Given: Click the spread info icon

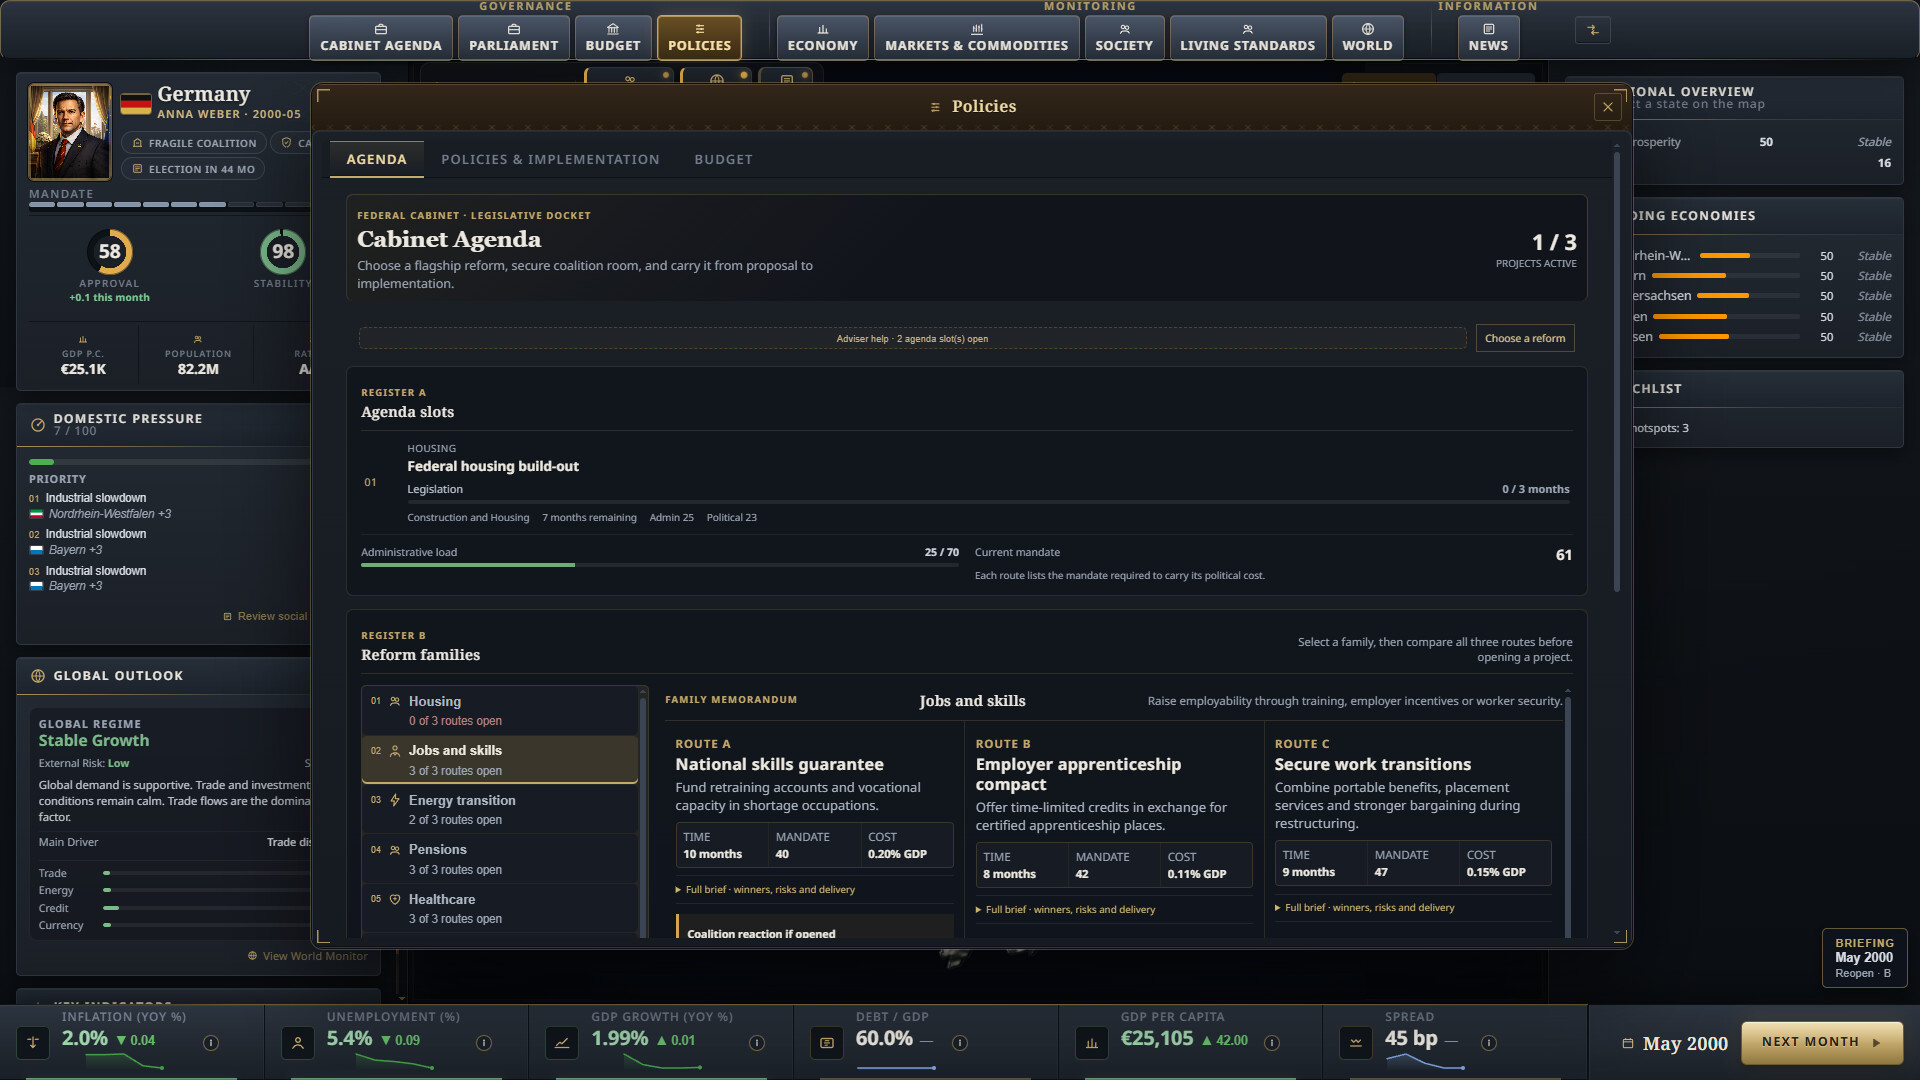Looking at the screenshot, I should 1489,1043.
